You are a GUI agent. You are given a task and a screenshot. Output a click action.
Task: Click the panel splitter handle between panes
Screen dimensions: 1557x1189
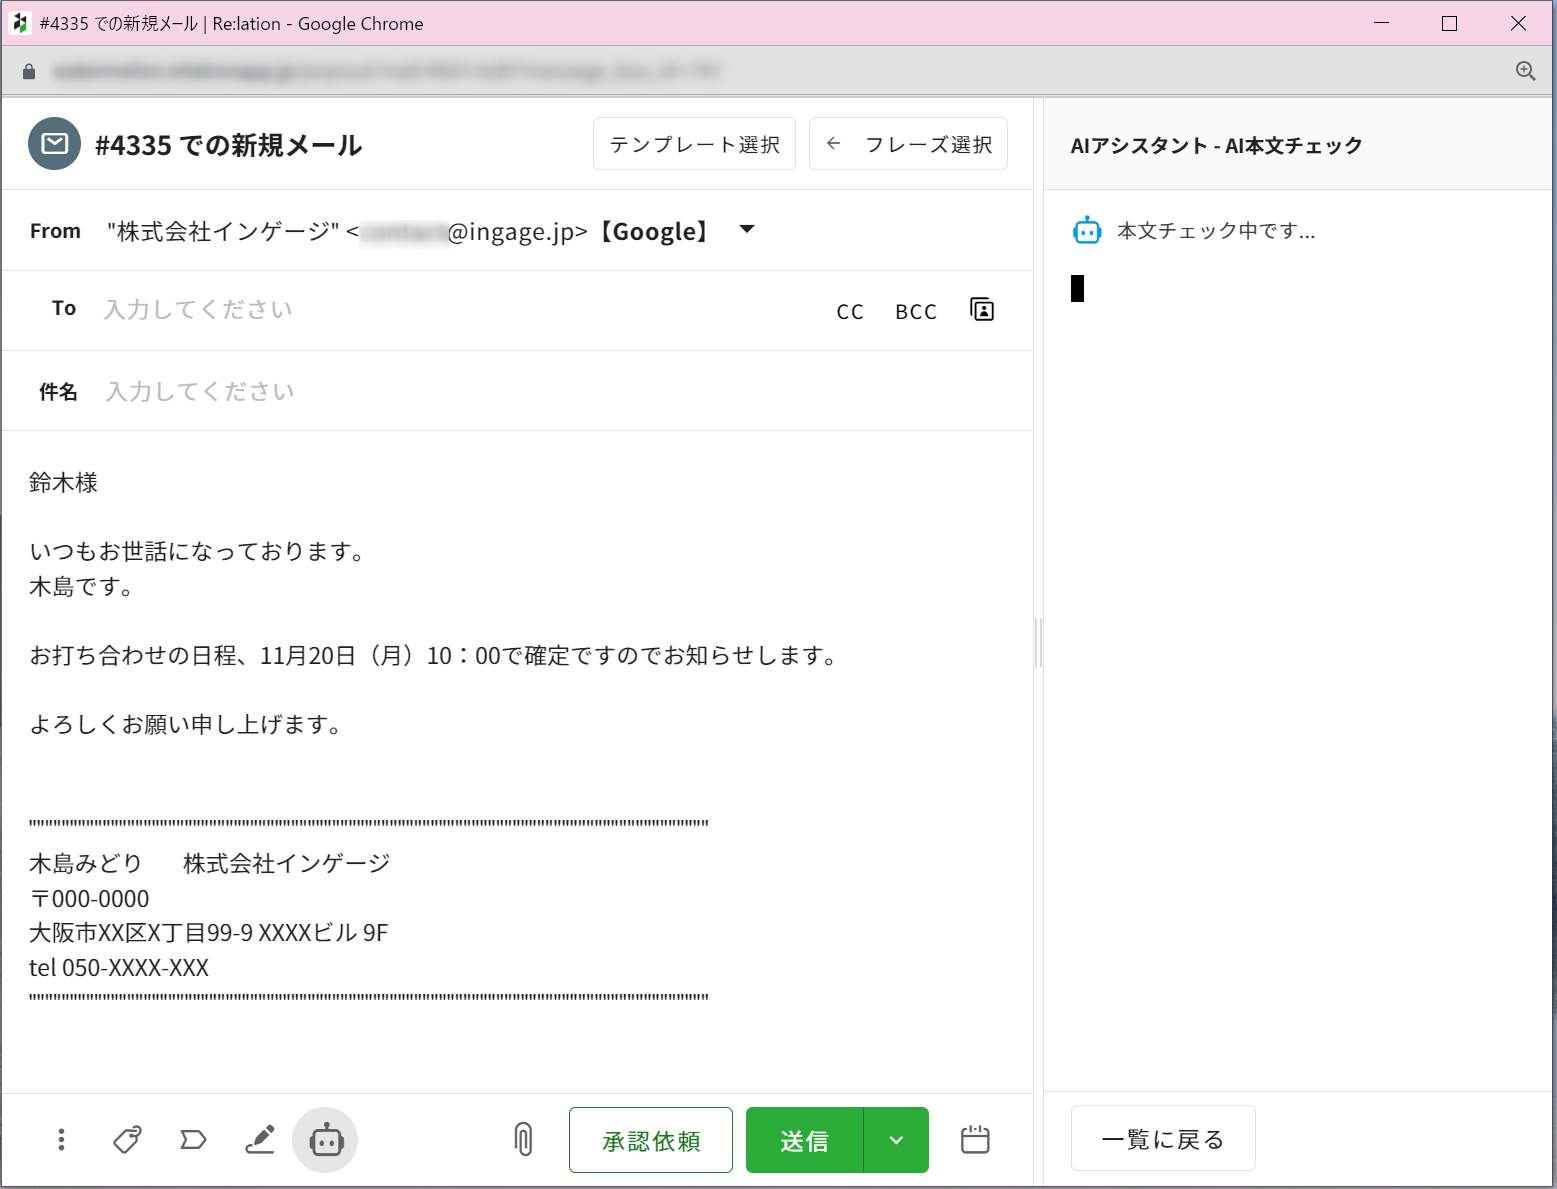coord(1038,642)
